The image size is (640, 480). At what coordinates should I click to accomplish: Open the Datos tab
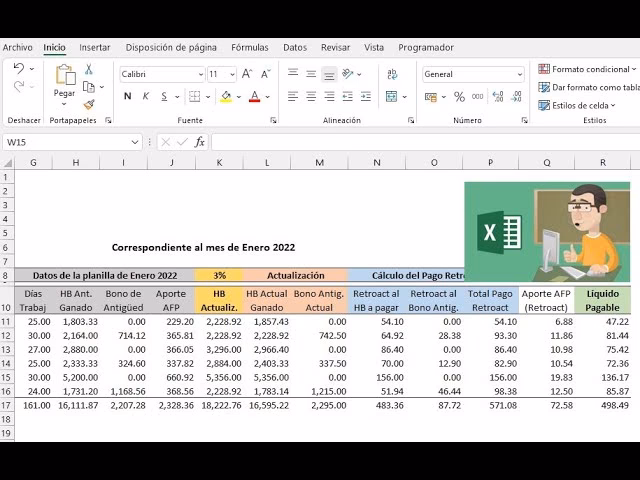point(295,47)
